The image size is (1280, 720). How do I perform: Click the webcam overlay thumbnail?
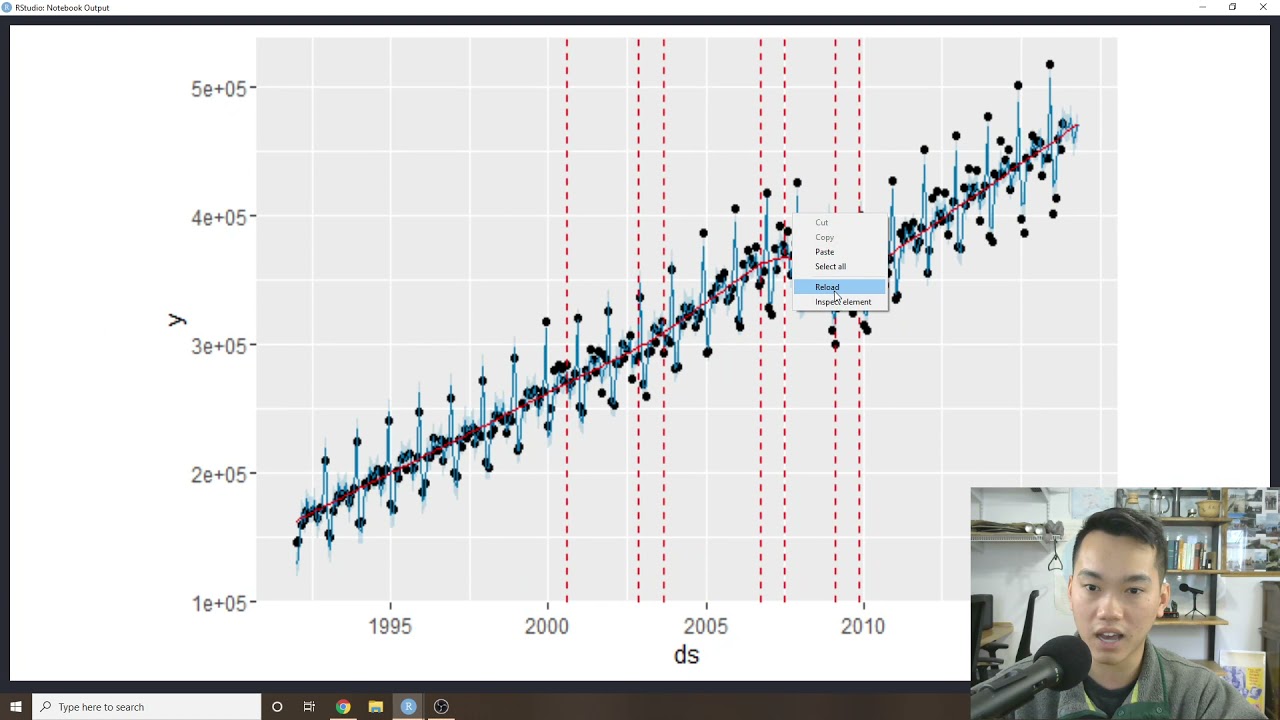point(1120,595)
